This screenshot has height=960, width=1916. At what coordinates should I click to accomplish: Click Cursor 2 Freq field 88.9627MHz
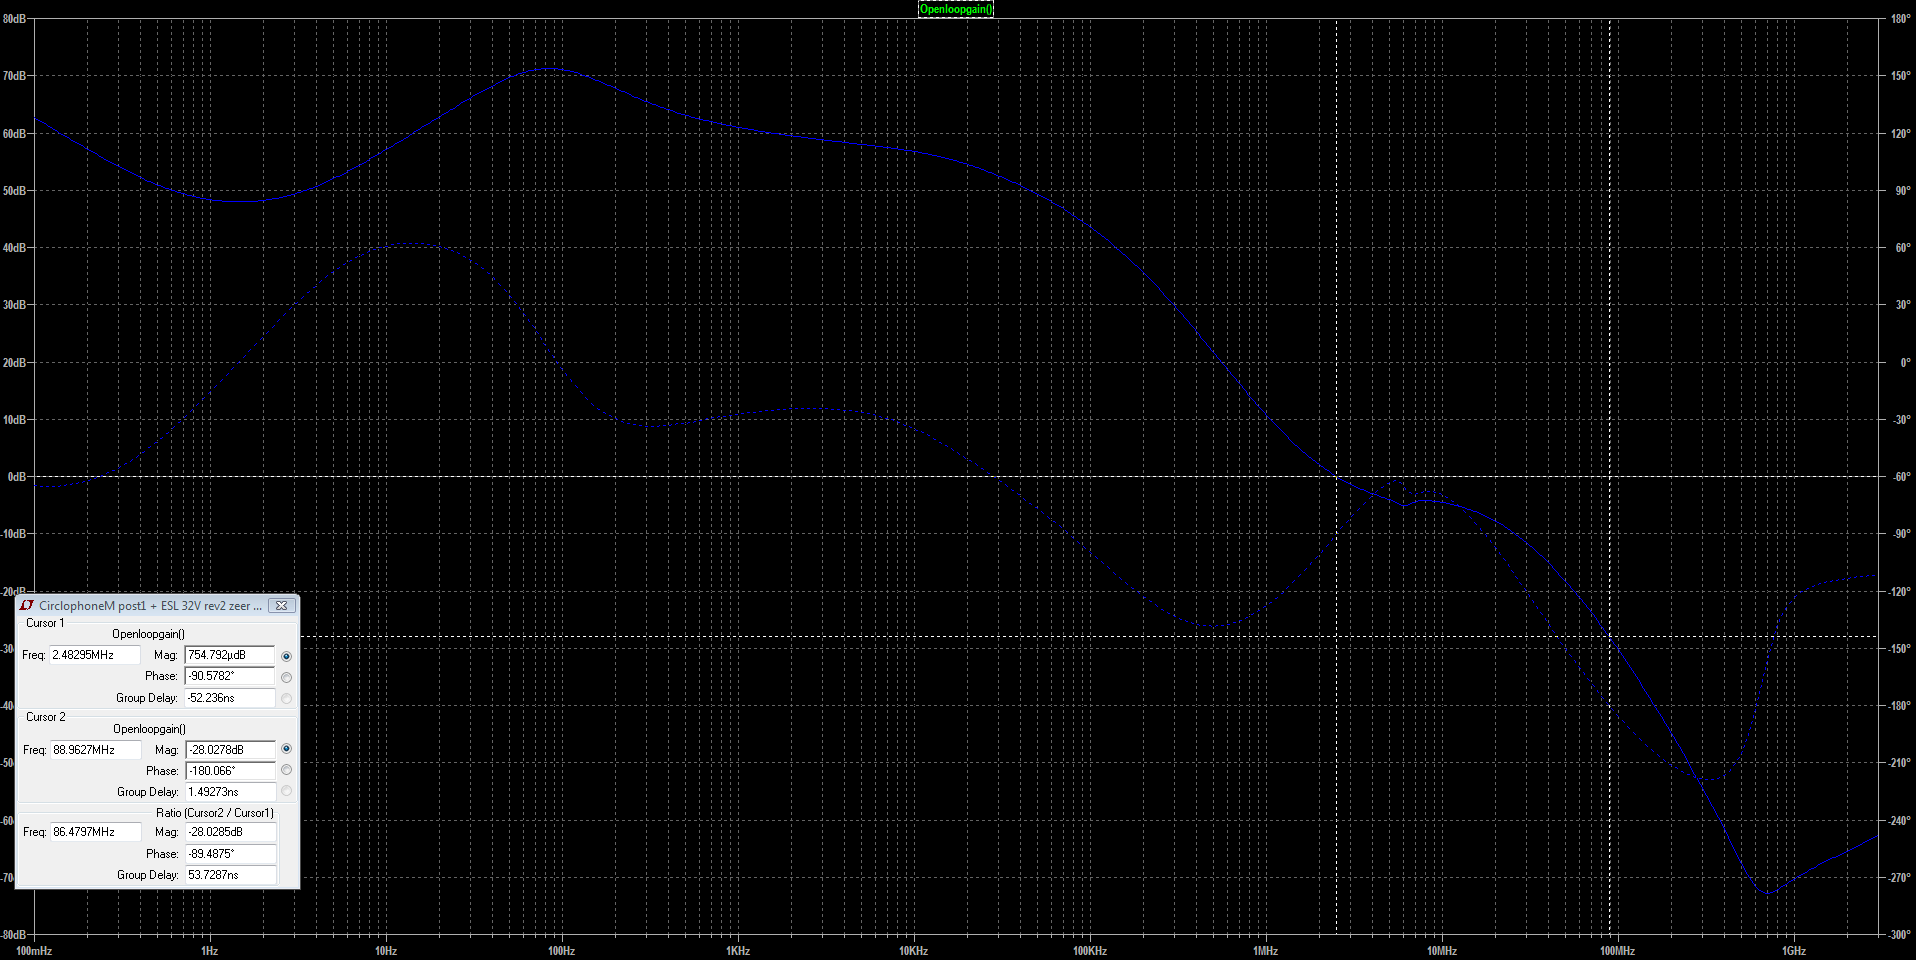(x=96, y=750)
